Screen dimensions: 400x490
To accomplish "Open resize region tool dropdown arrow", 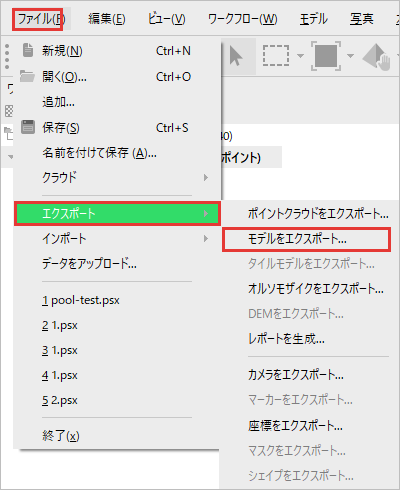I will click(350, 56).
